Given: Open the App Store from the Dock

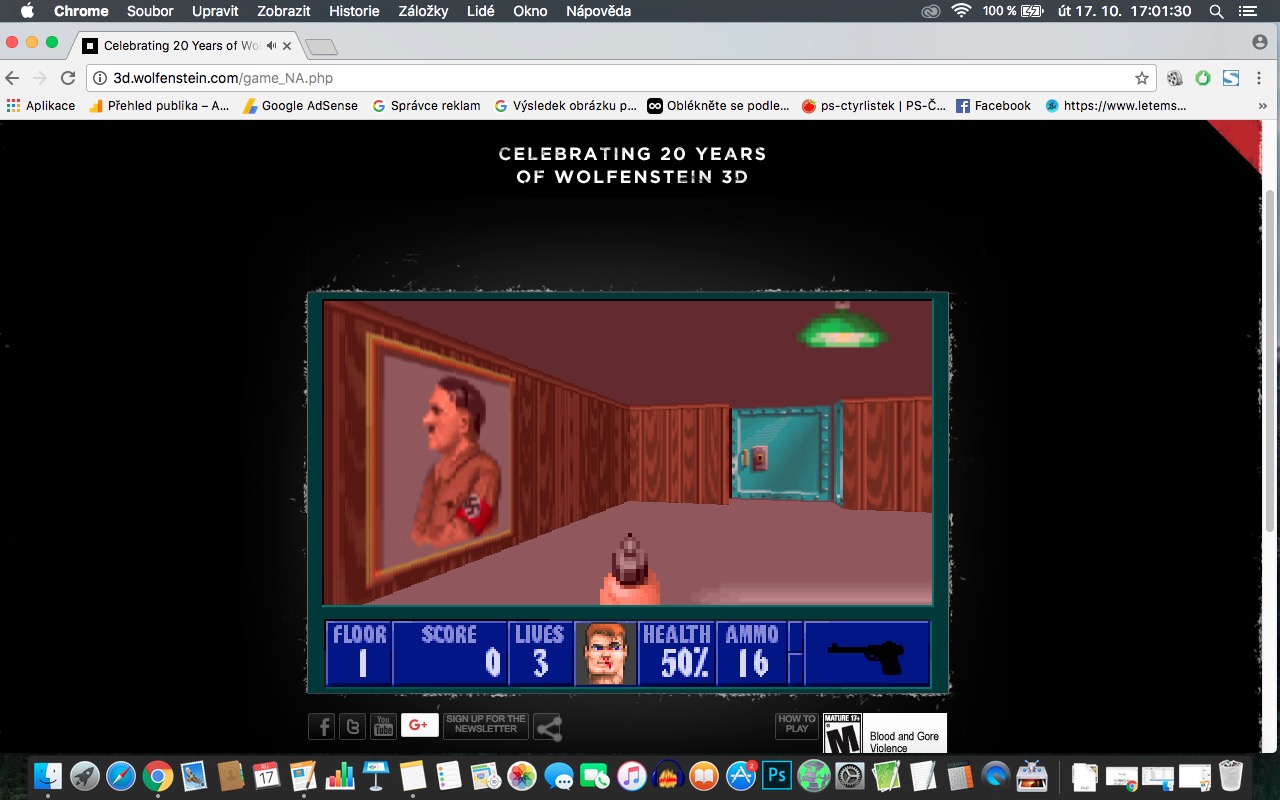Looking at the screenshot, I should point(740,776).
